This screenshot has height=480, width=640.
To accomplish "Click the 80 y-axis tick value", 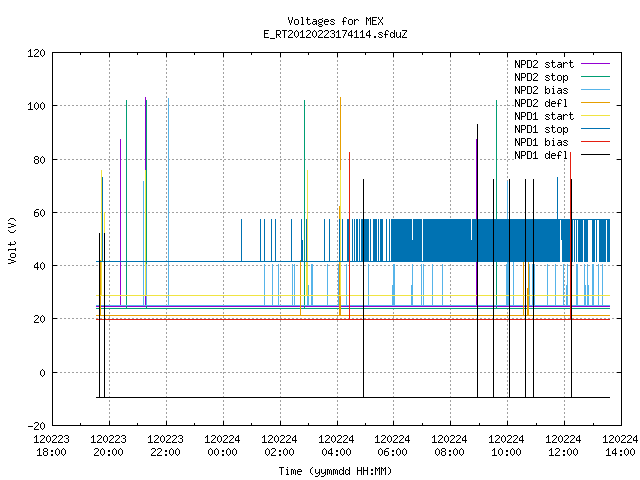I will 39,160.
